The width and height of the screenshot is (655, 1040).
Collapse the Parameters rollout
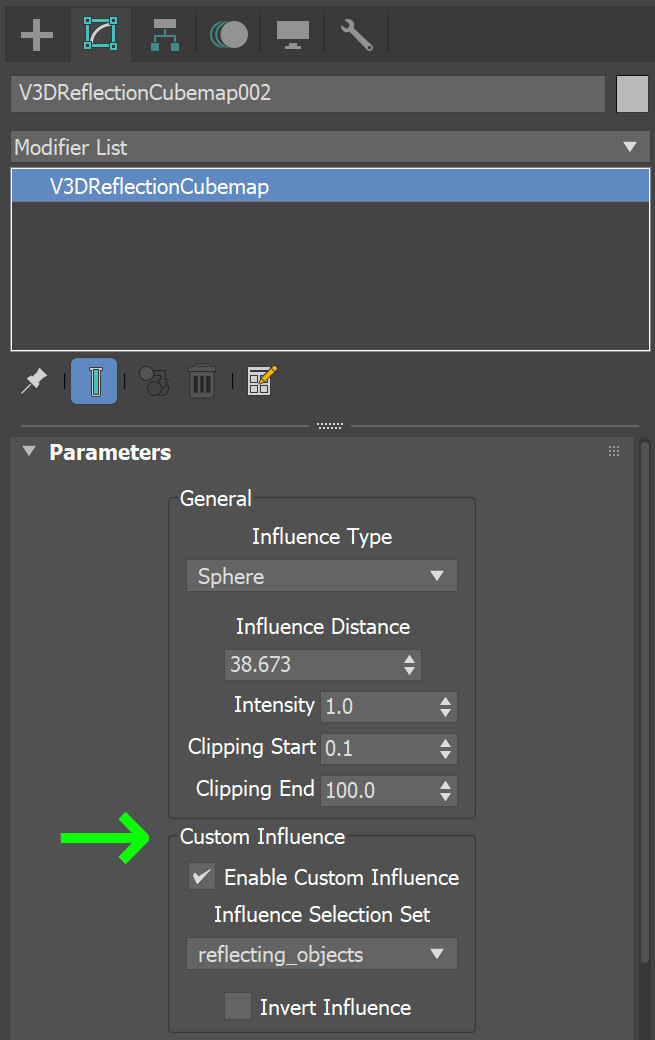coord(29,452)
